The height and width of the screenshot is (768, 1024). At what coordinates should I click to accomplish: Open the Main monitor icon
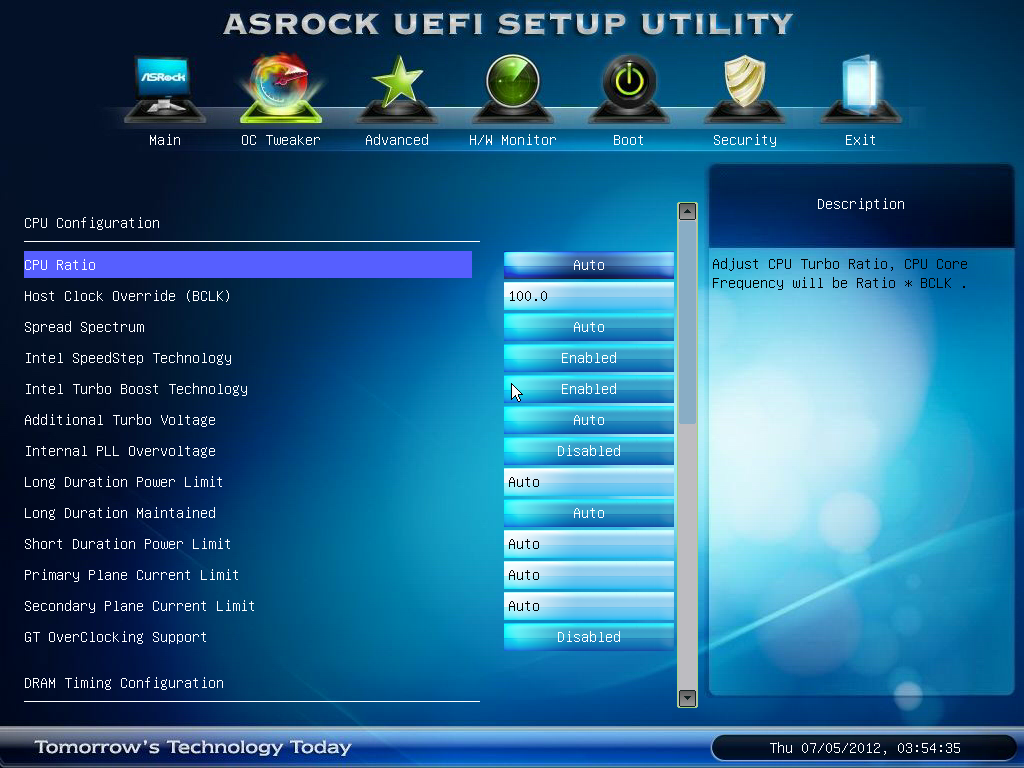pos(164,89)
